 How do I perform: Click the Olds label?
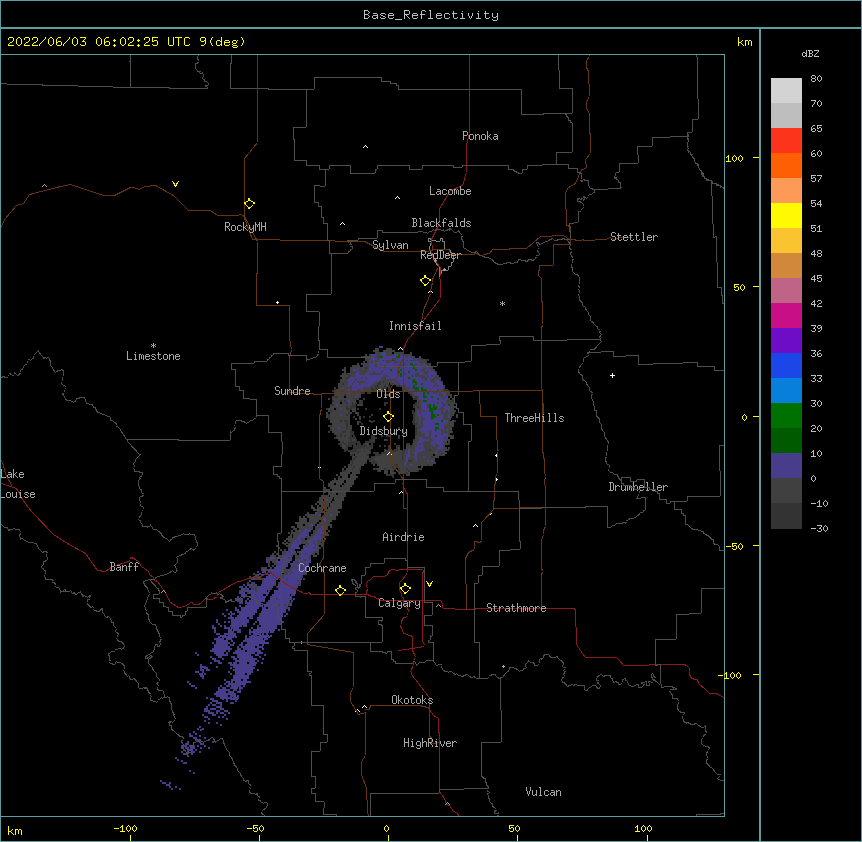coord(388,394)
